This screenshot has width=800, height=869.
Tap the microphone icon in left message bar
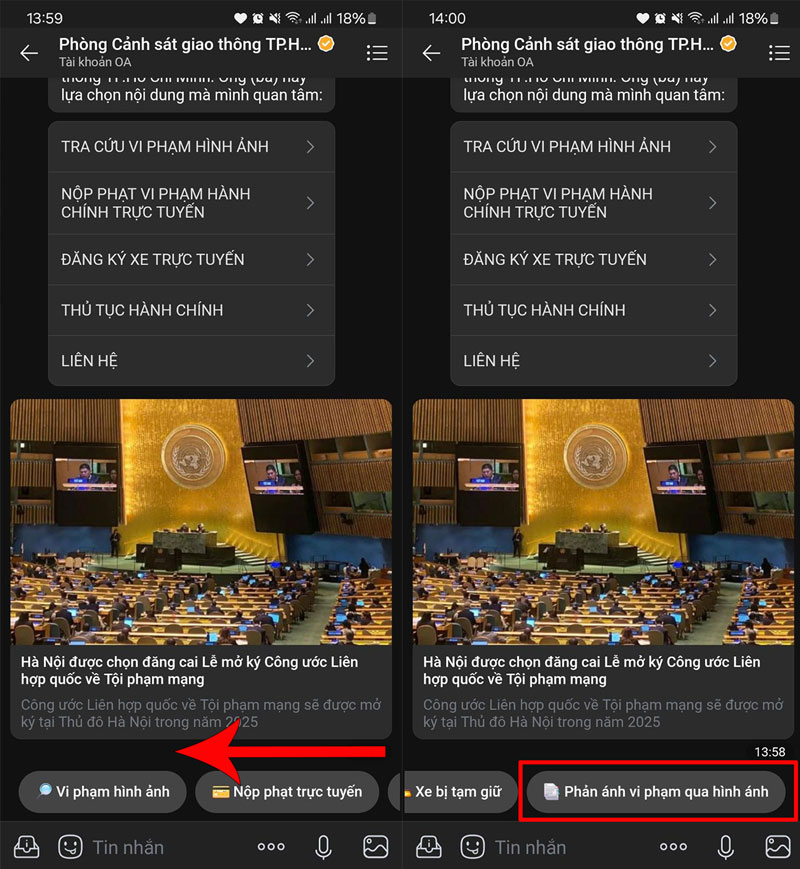pyautogui.click(x=323, y=847)
